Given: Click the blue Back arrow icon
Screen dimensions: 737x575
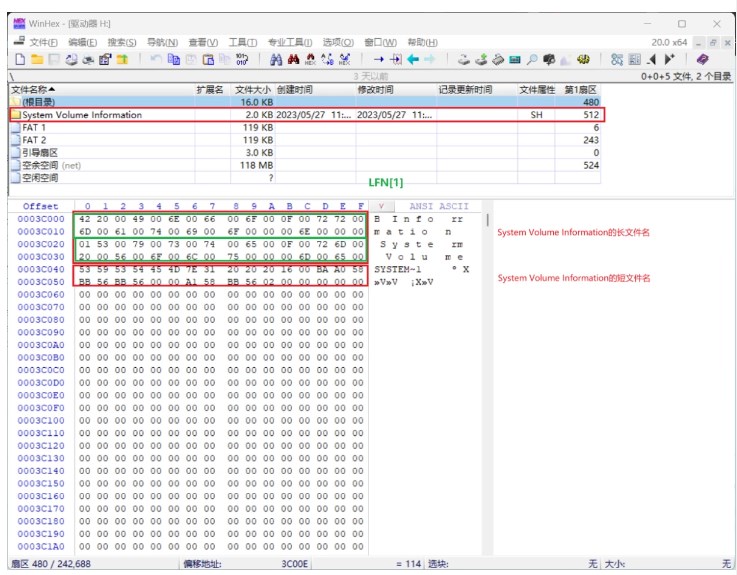Looking at the screenshot, I should click(411, 59).
